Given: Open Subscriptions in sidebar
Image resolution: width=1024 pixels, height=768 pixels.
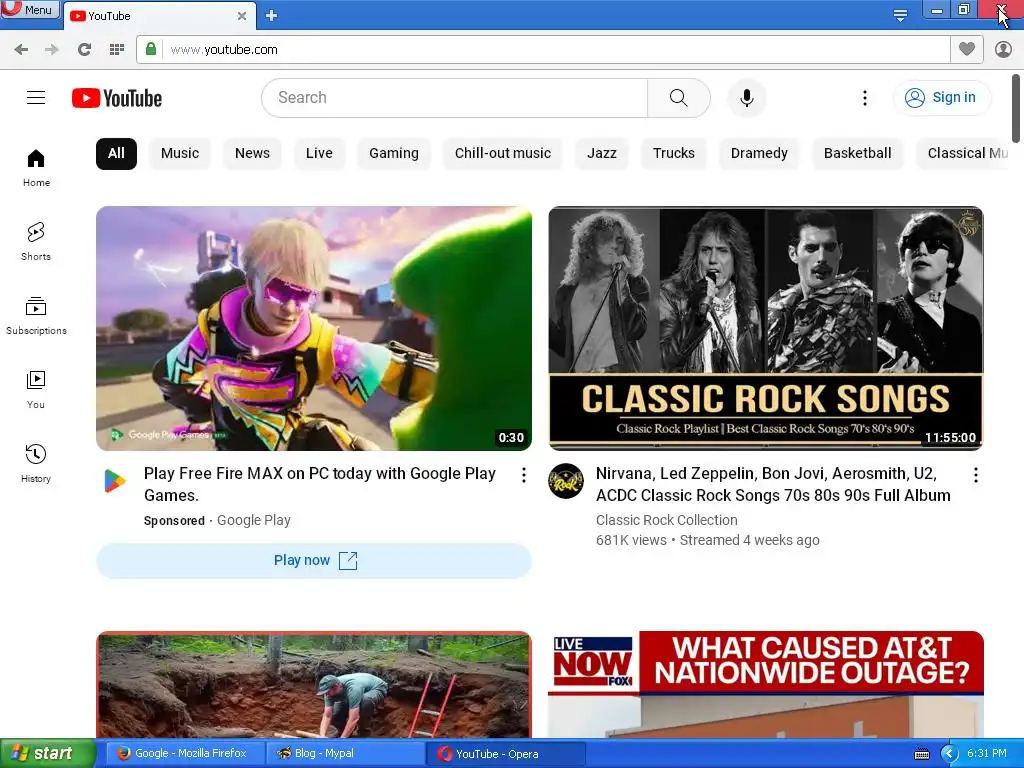Looking at the screenshot, I should pos(36,315).
